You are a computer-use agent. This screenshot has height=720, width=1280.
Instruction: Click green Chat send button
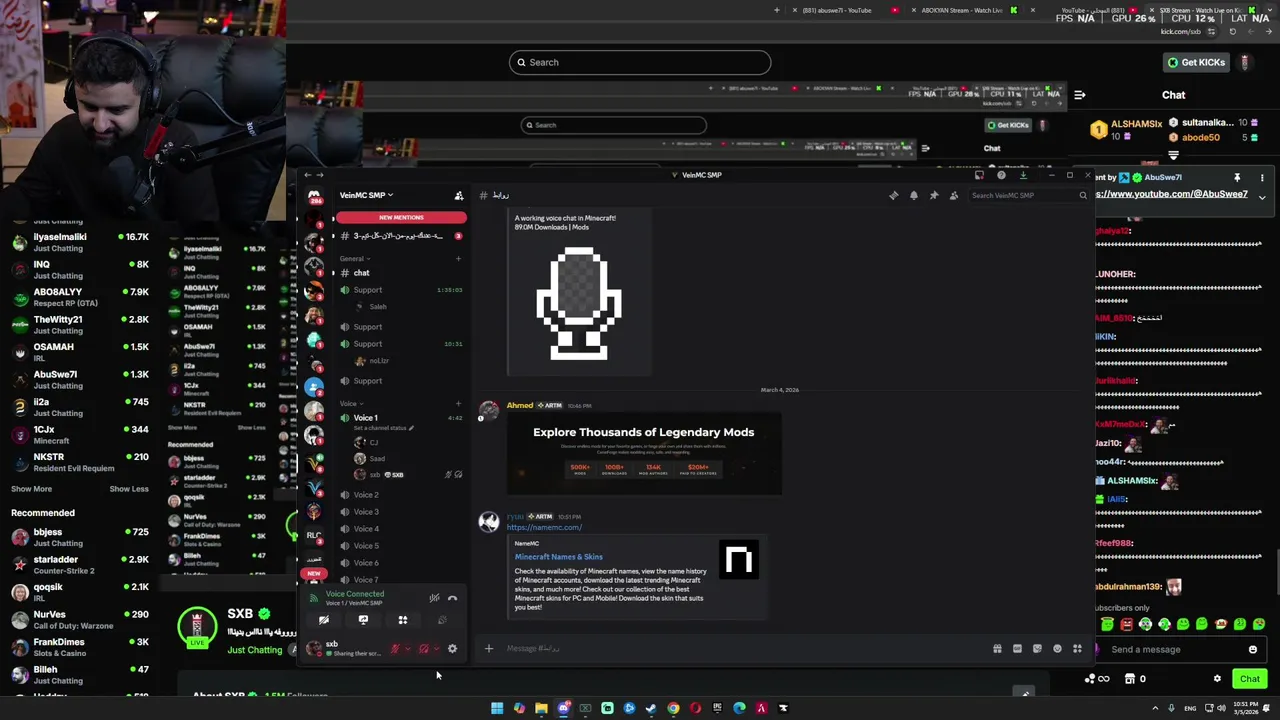(1250, 679)
